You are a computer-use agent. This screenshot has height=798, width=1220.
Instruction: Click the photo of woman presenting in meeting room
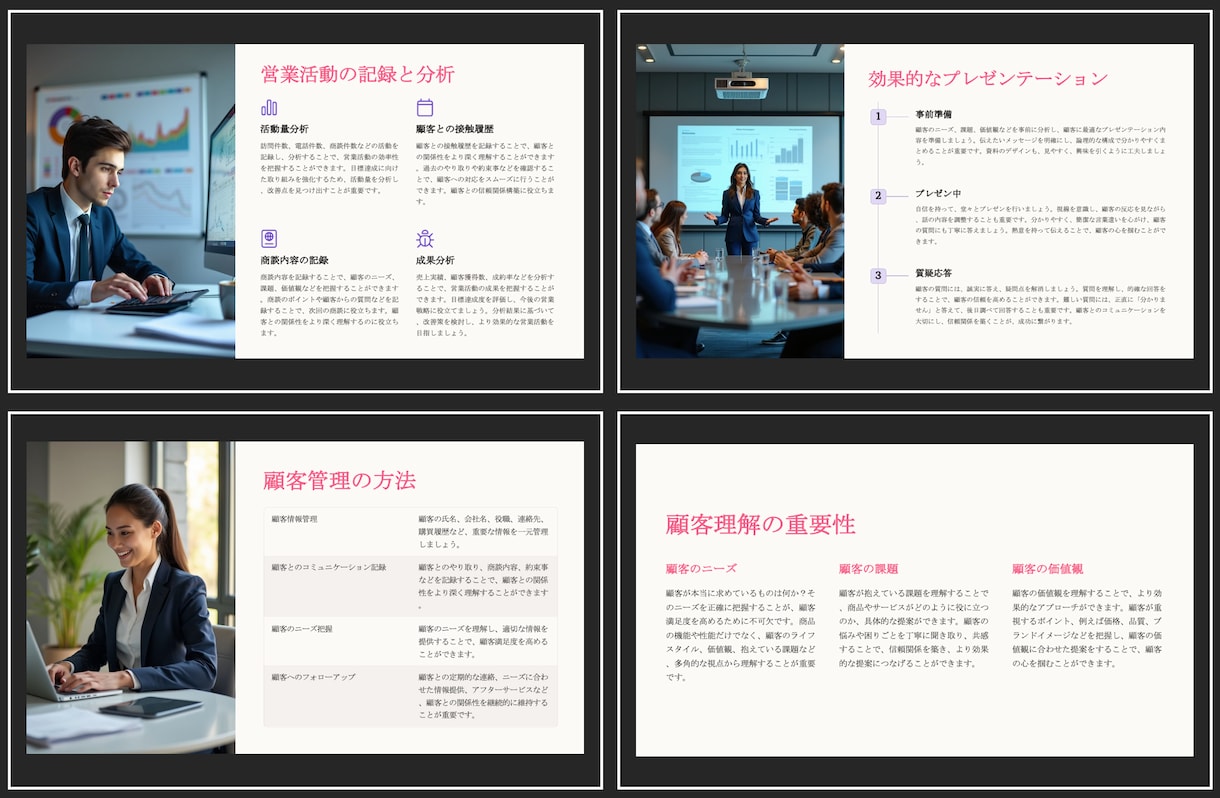pyautogui.click(x=740, y=201)
